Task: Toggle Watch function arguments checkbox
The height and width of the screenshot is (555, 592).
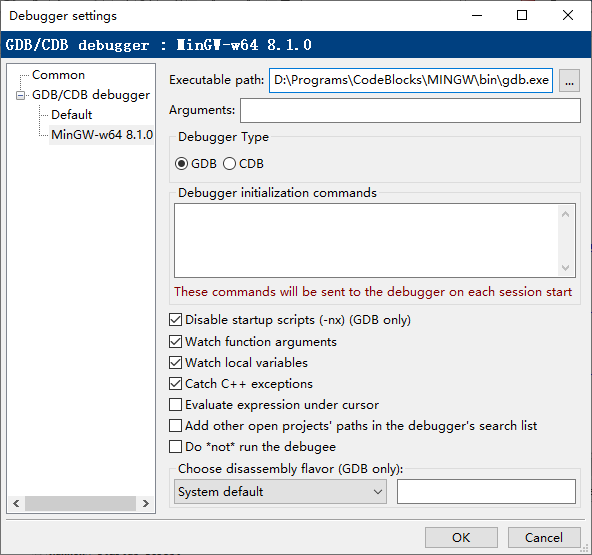Action: pos(175,342)
